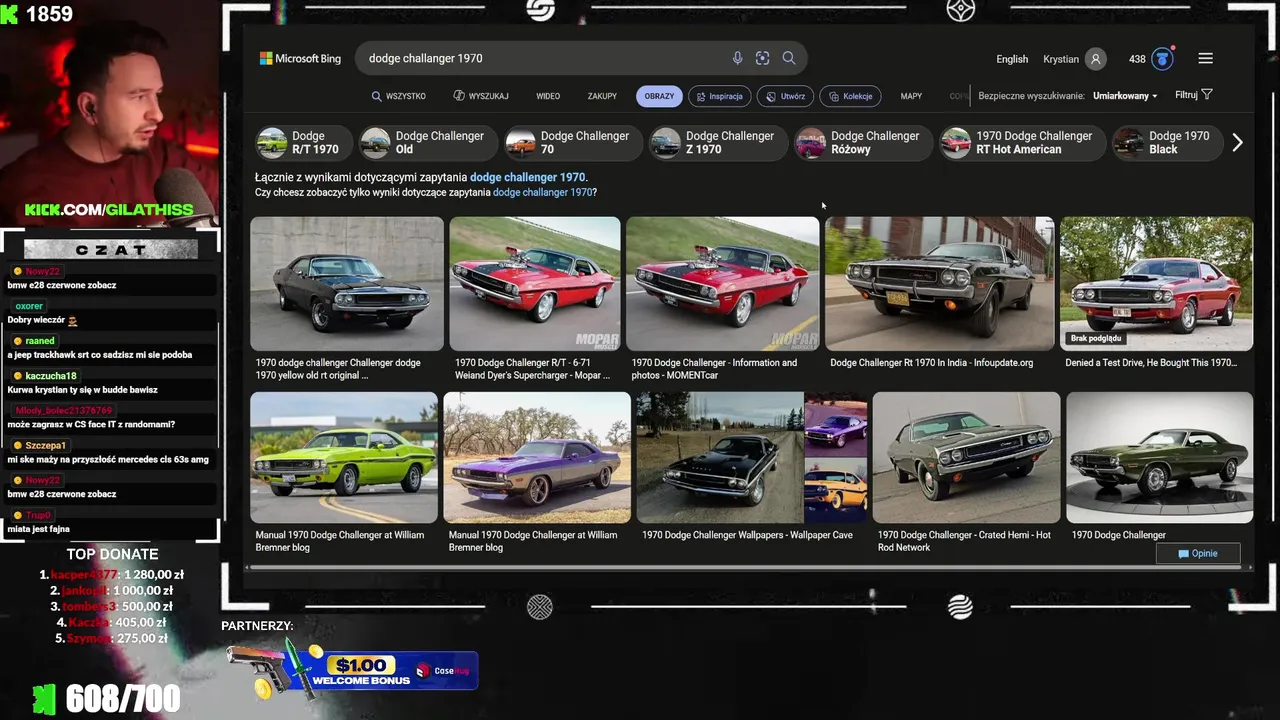Switch language to English
1280x720 pixels.
click(x=1012, y=59)
